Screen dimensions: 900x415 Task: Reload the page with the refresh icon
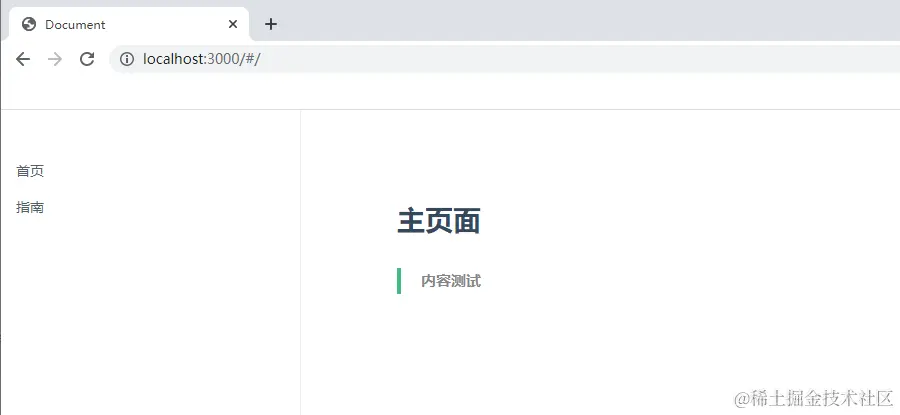87,59
